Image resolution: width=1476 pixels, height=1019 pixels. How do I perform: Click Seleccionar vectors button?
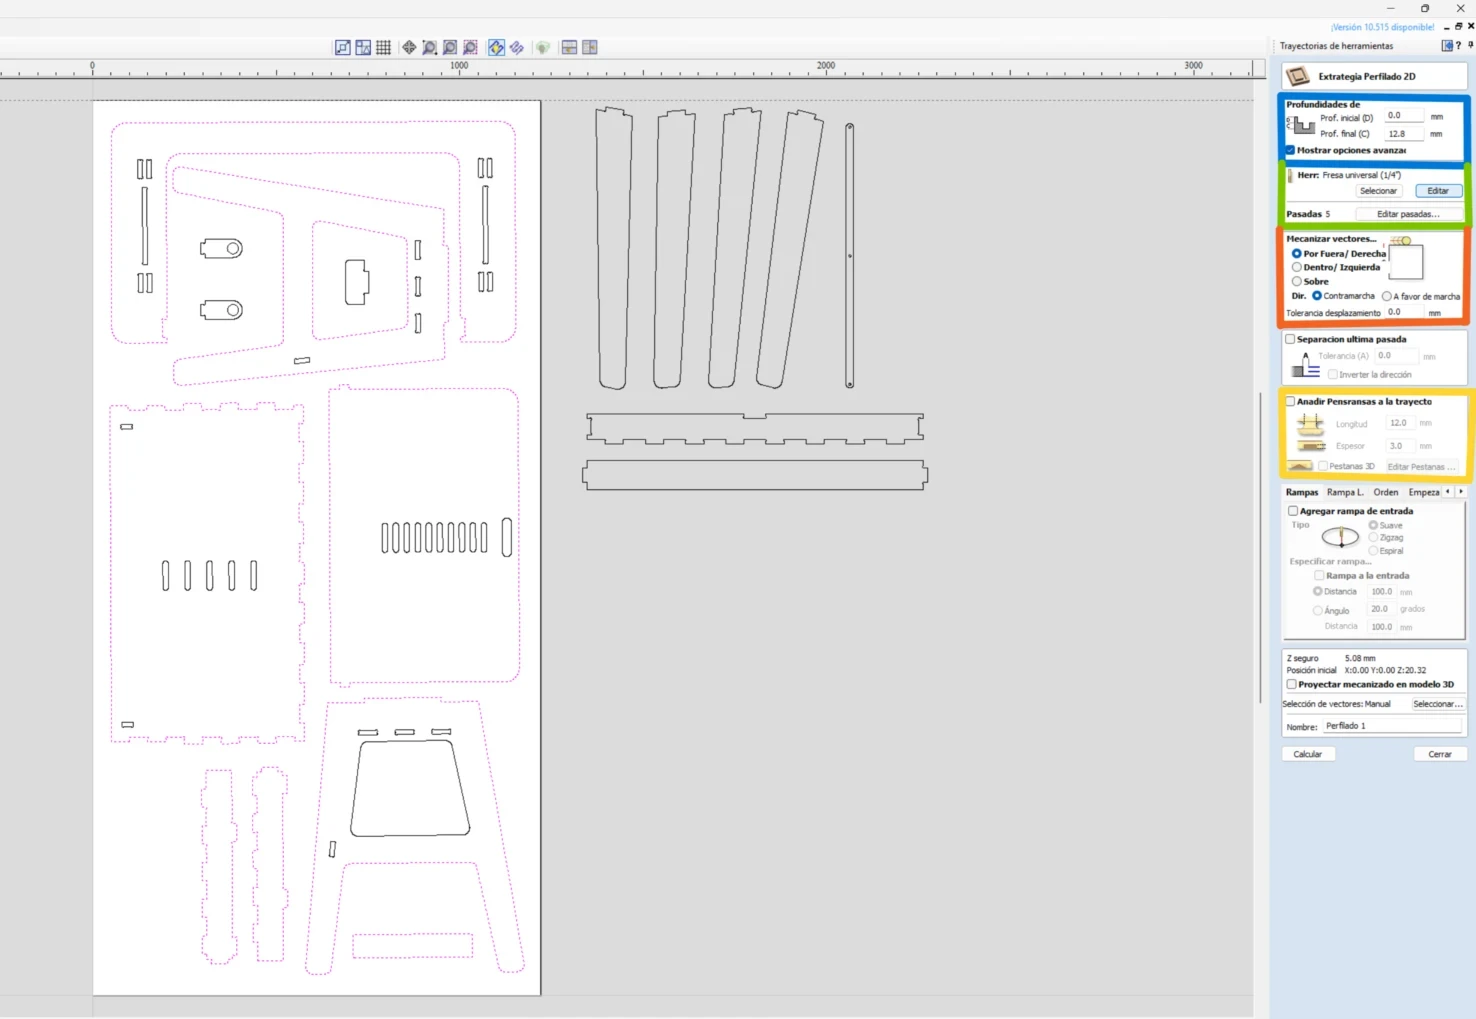(x=1437, y=704)
